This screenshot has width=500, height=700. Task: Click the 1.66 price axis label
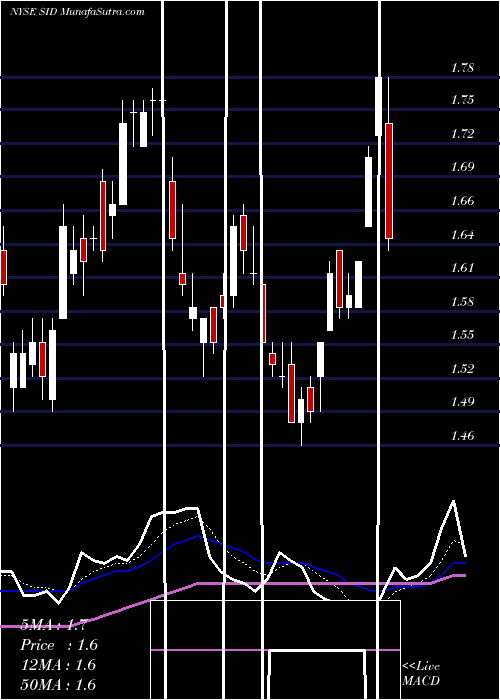tap(462, 200)
